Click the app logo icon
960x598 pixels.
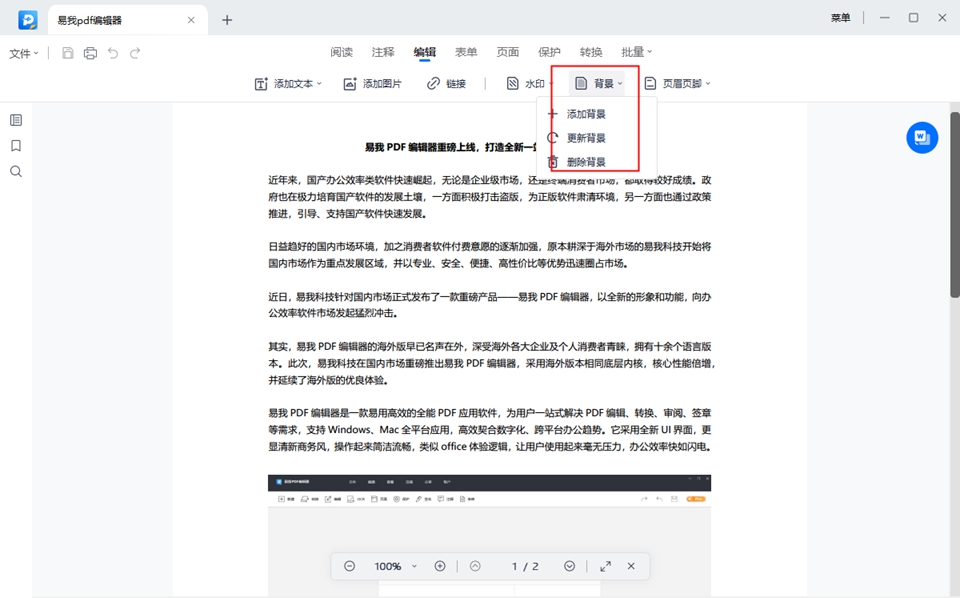point(28,20)
